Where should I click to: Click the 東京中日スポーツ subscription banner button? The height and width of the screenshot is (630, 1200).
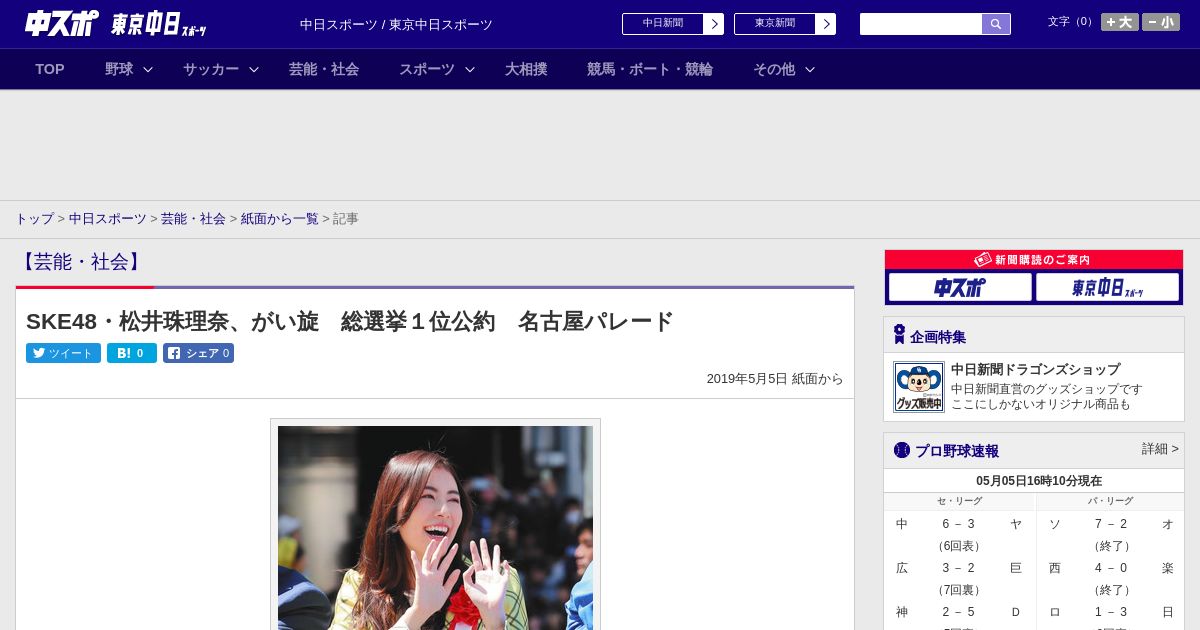pos(1107,287)
